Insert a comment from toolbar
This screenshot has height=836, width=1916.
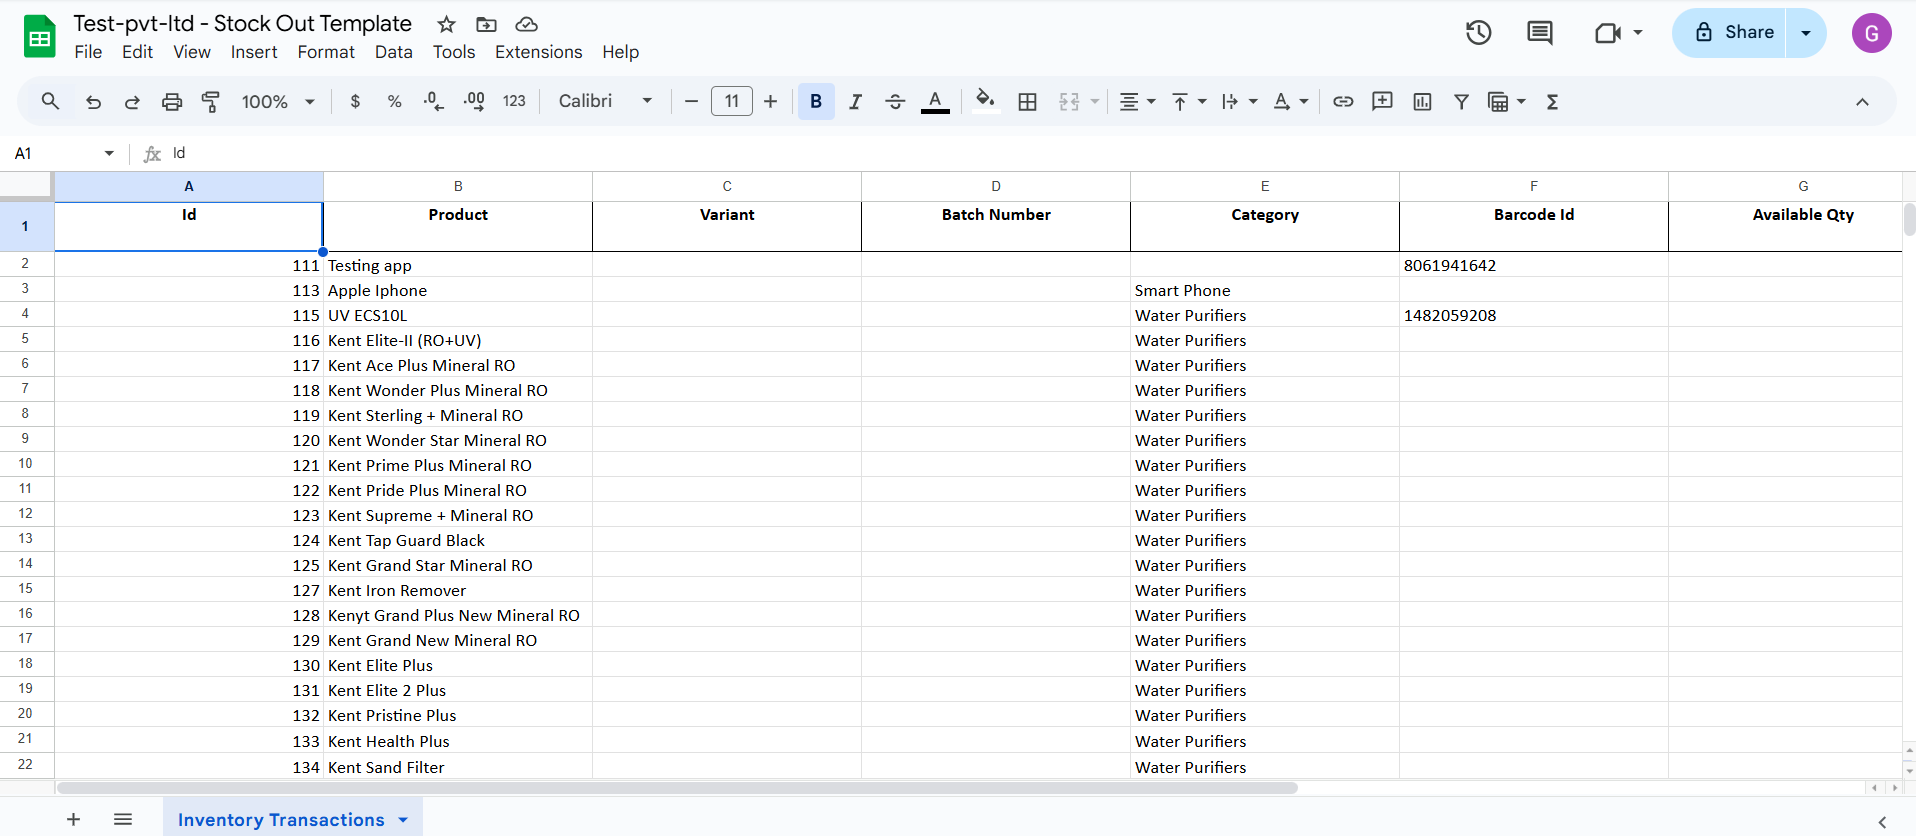click(1382, 101)
